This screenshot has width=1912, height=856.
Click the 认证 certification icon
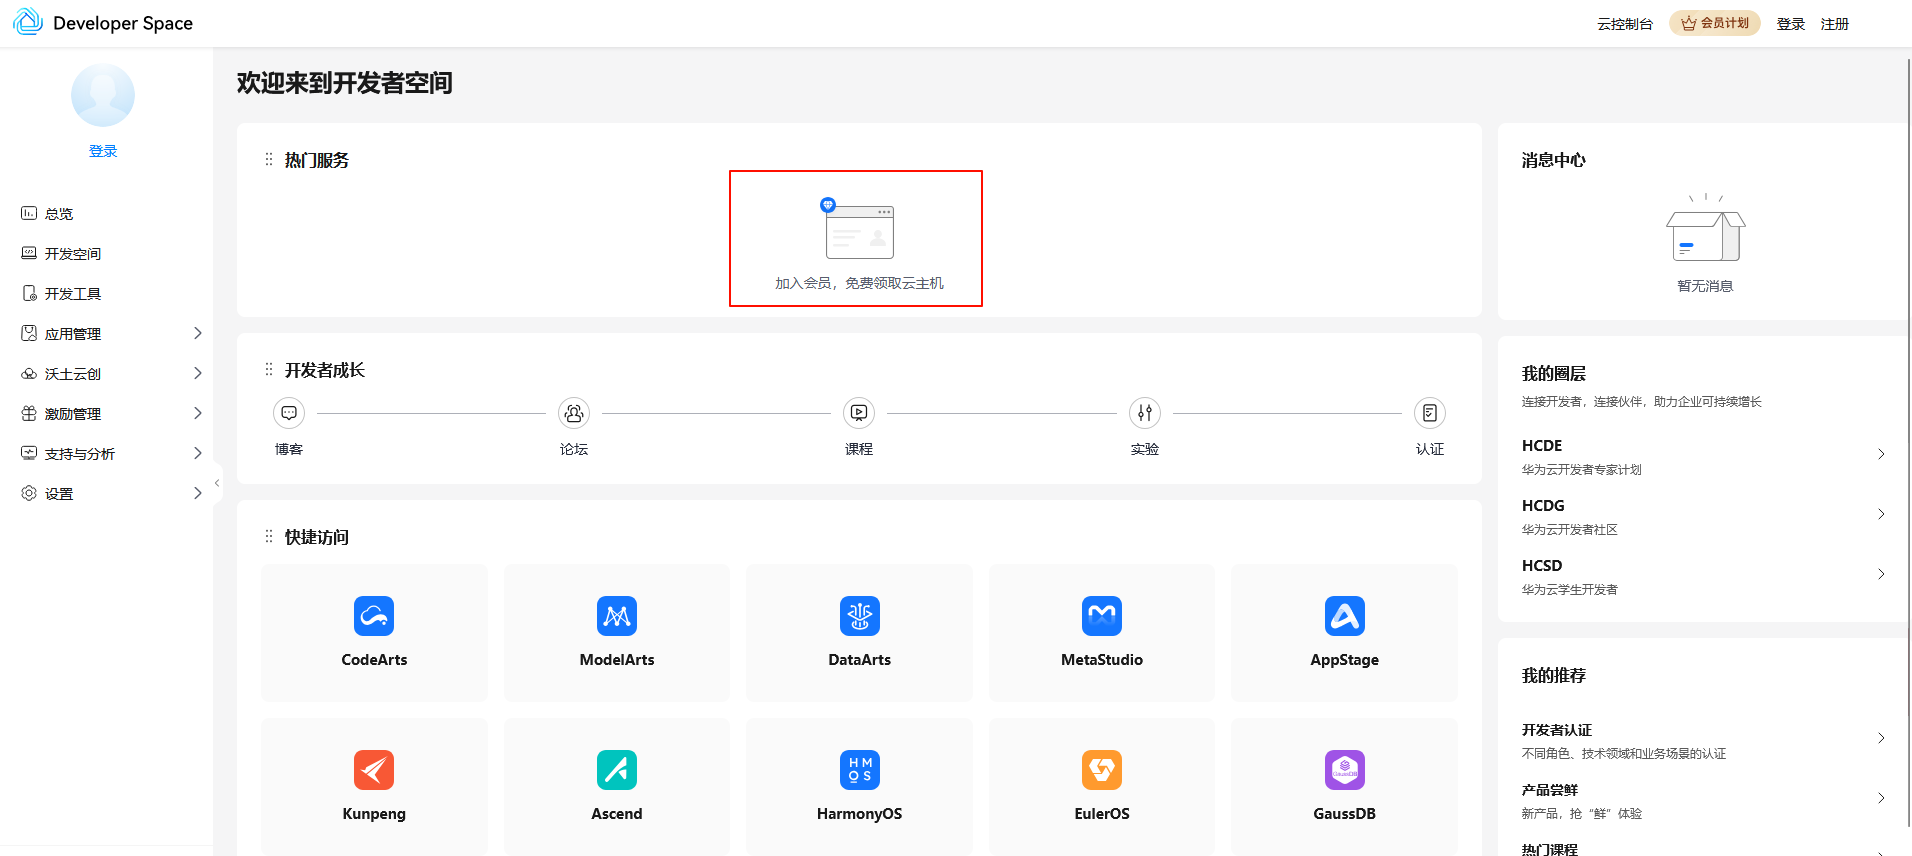pyautogui.click(x=1430, y=413)
